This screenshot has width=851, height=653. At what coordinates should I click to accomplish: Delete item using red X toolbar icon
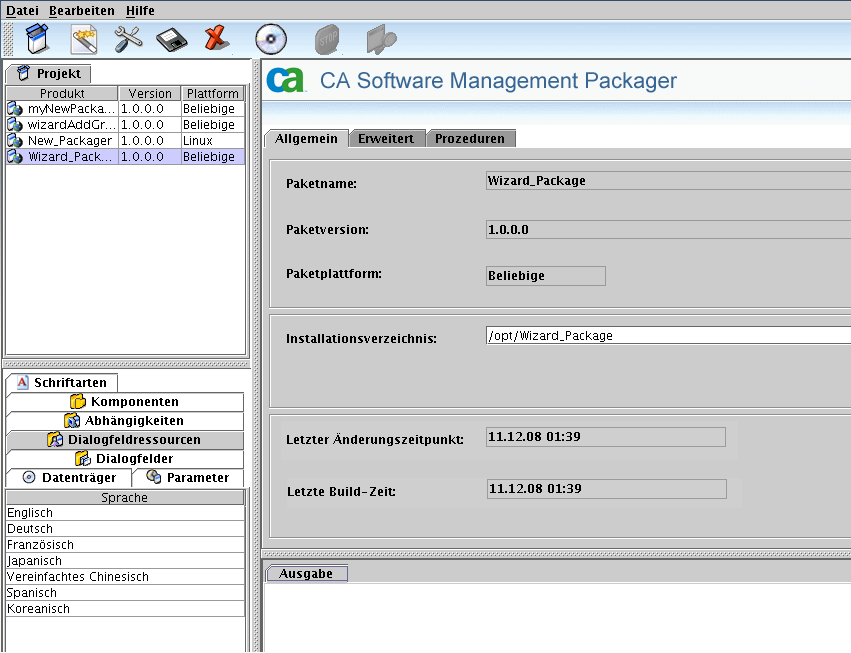point(217,38)
